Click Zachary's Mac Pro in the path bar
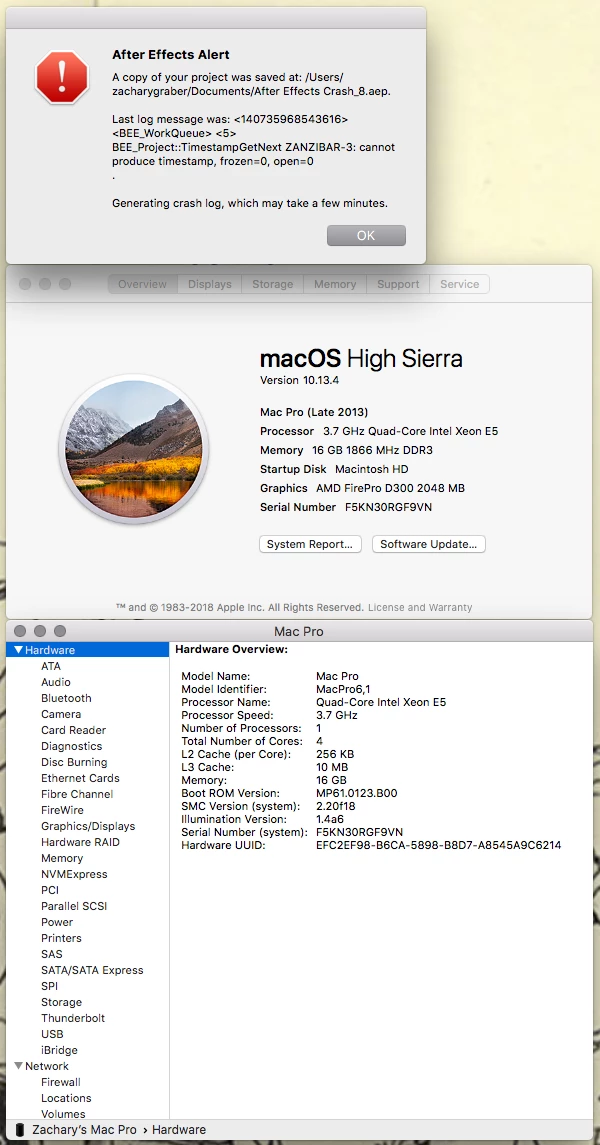This screenshot has height=1145, width=600. (85, 1130)
